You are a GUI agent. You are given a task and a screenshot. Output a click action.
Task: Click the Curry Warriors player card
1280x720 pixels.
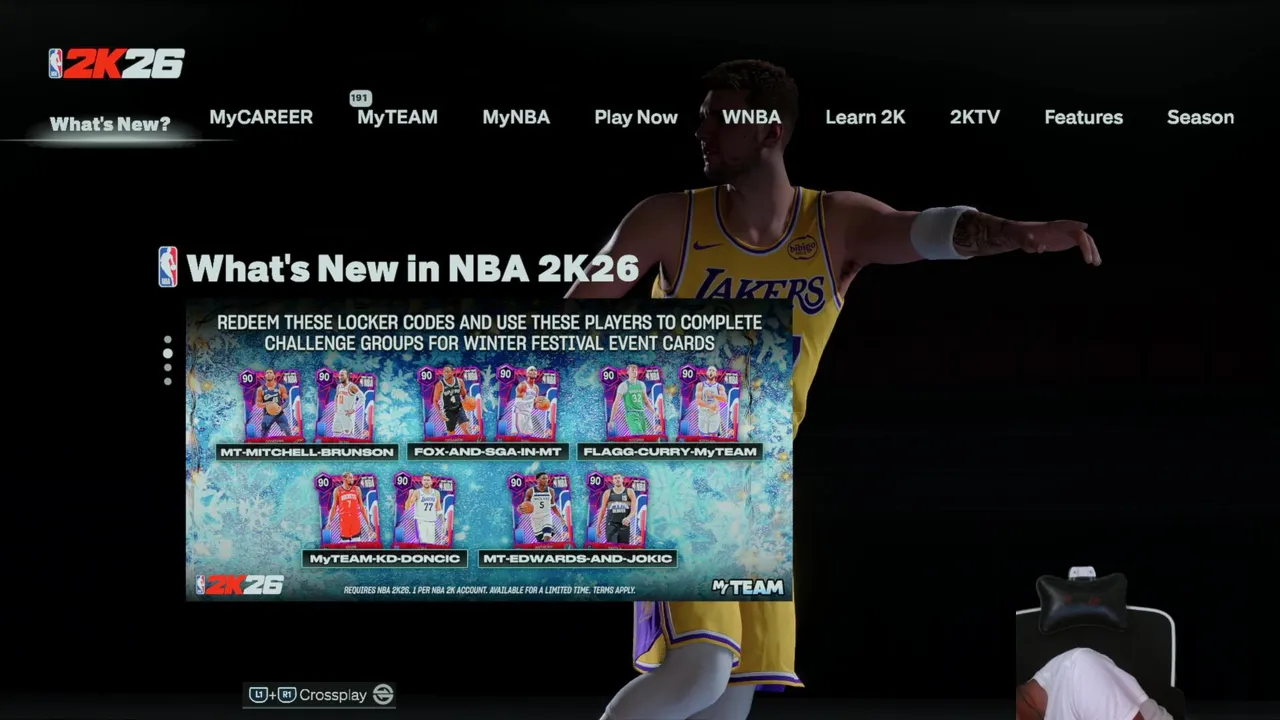(x=709, y=404)
